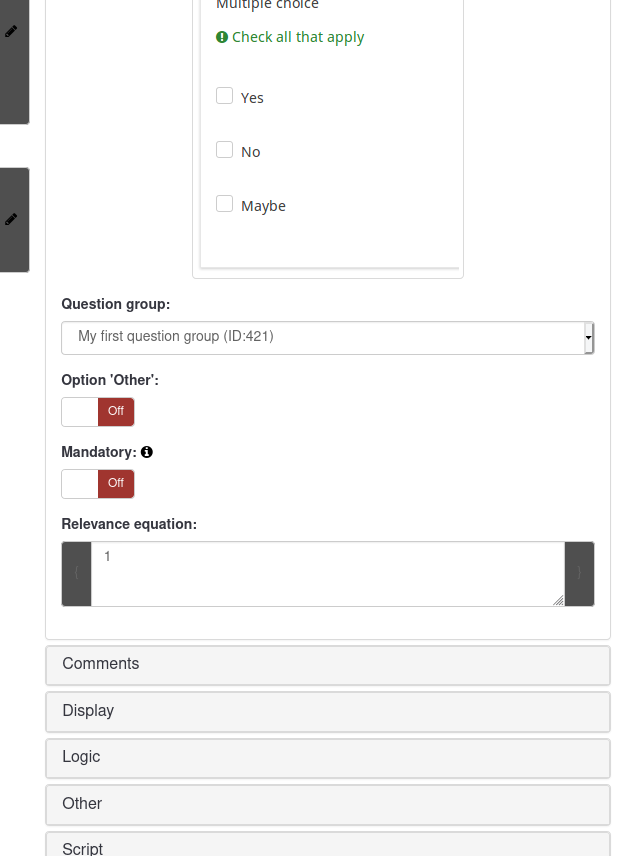
Task: Click the lower pencil edit icon
Action: (11, 219)
